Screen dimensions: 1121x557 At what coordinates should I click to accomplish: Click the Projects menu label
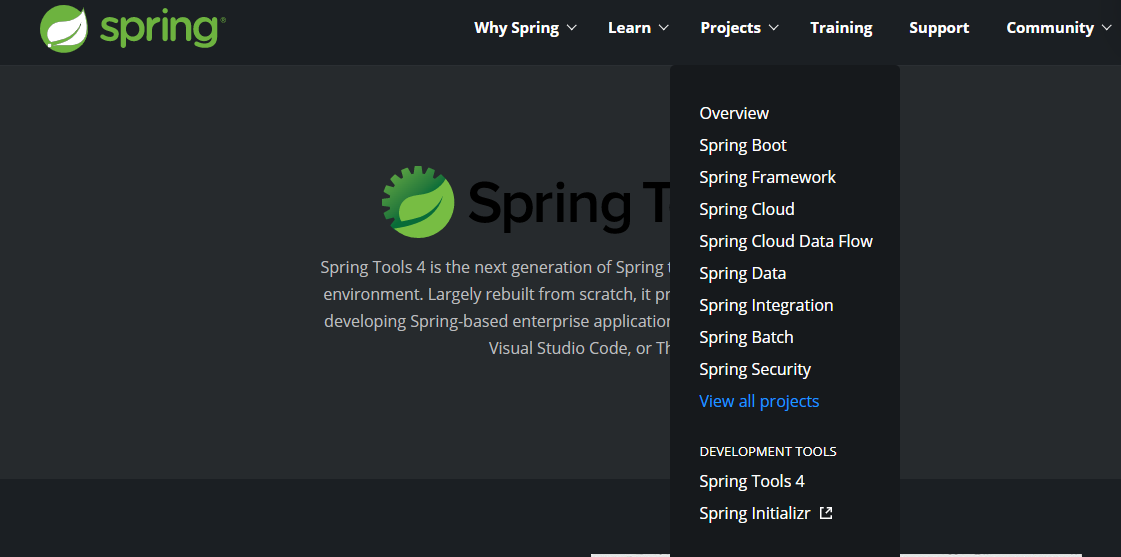point(731,28)
